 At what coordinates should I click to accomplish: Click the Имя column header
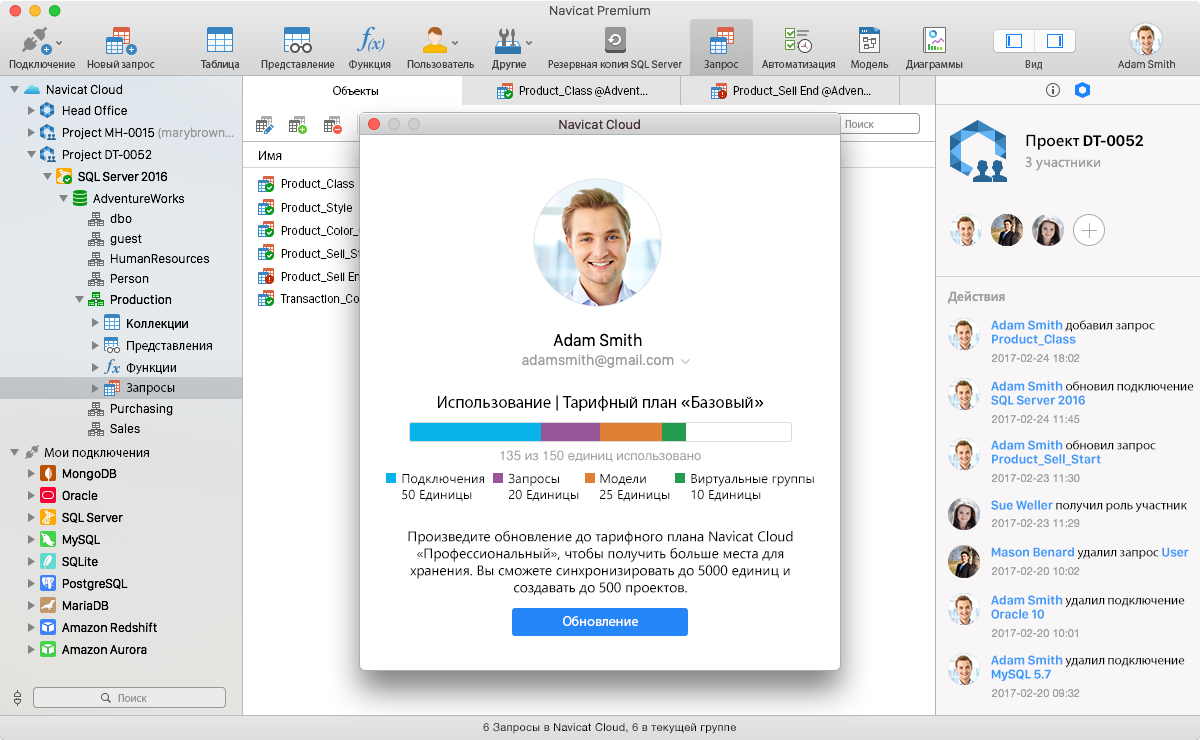pyautogui.click(x=270, y=156)
